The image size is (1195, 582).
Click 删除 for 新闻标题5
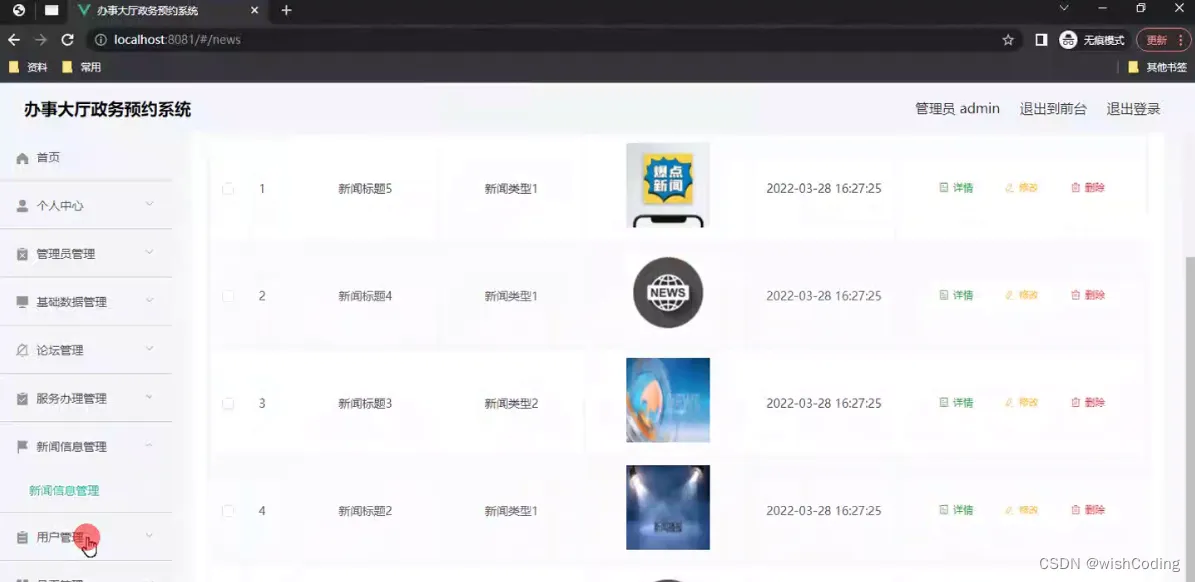1088,187
